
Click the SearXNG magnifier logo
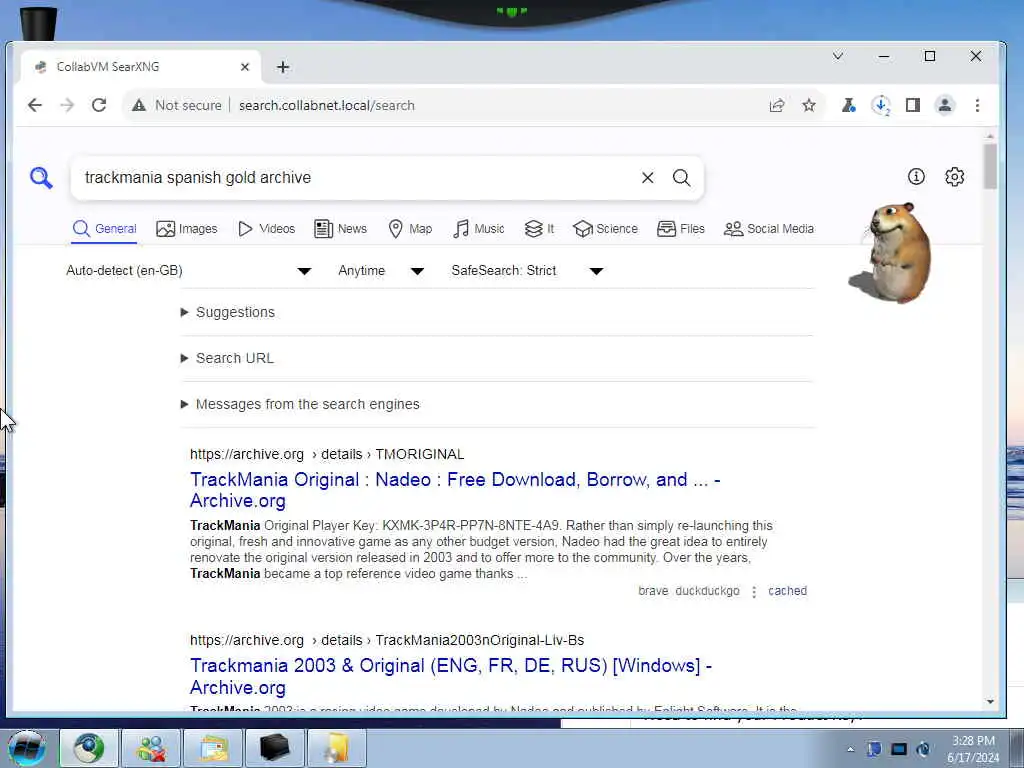40,178
